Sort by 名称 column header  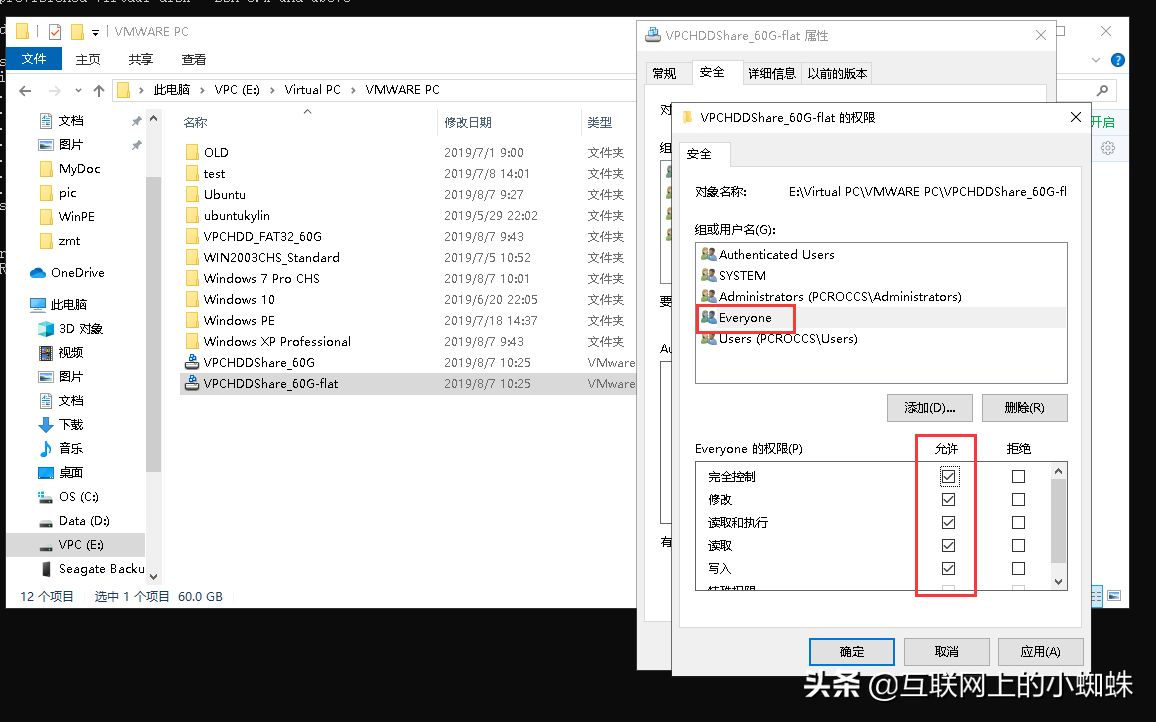[x=195, y=122]
